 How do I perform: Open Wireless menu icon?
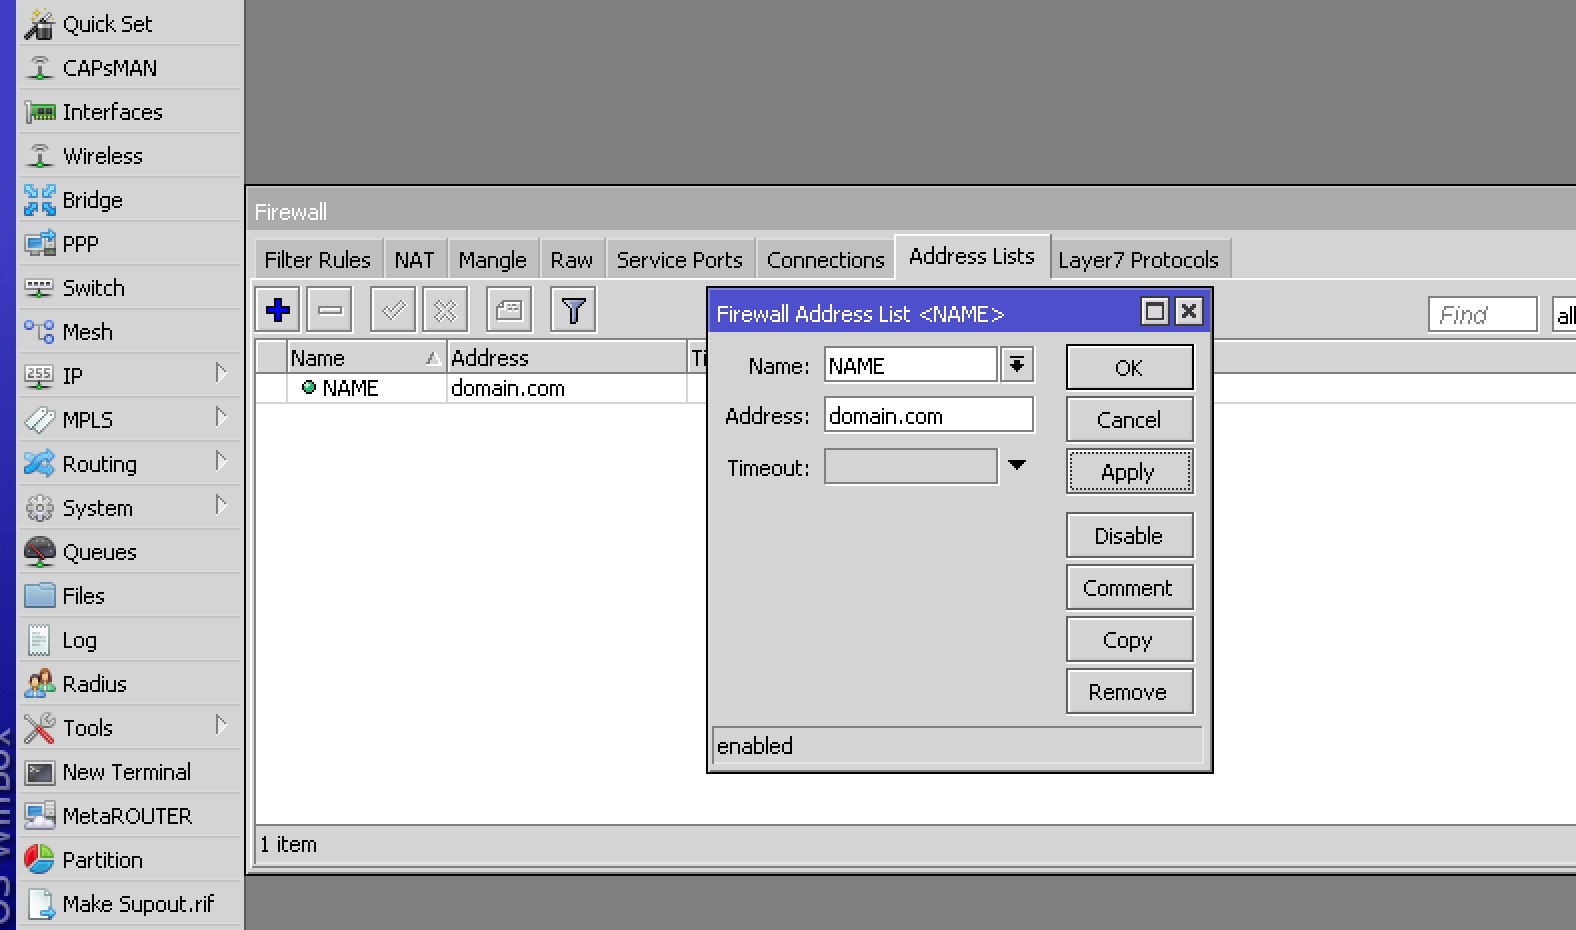[39, 156]
